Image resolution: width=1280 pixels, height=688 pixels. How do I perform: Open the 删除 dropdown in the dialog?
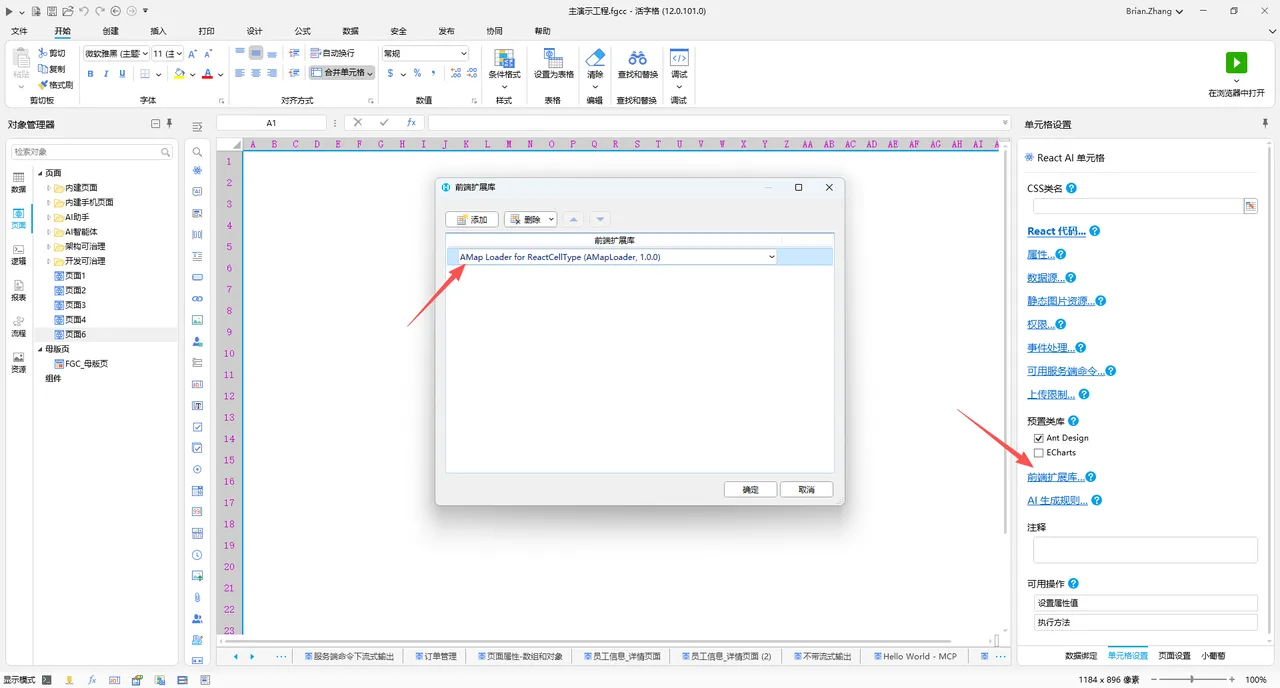(x=551, y=219)
